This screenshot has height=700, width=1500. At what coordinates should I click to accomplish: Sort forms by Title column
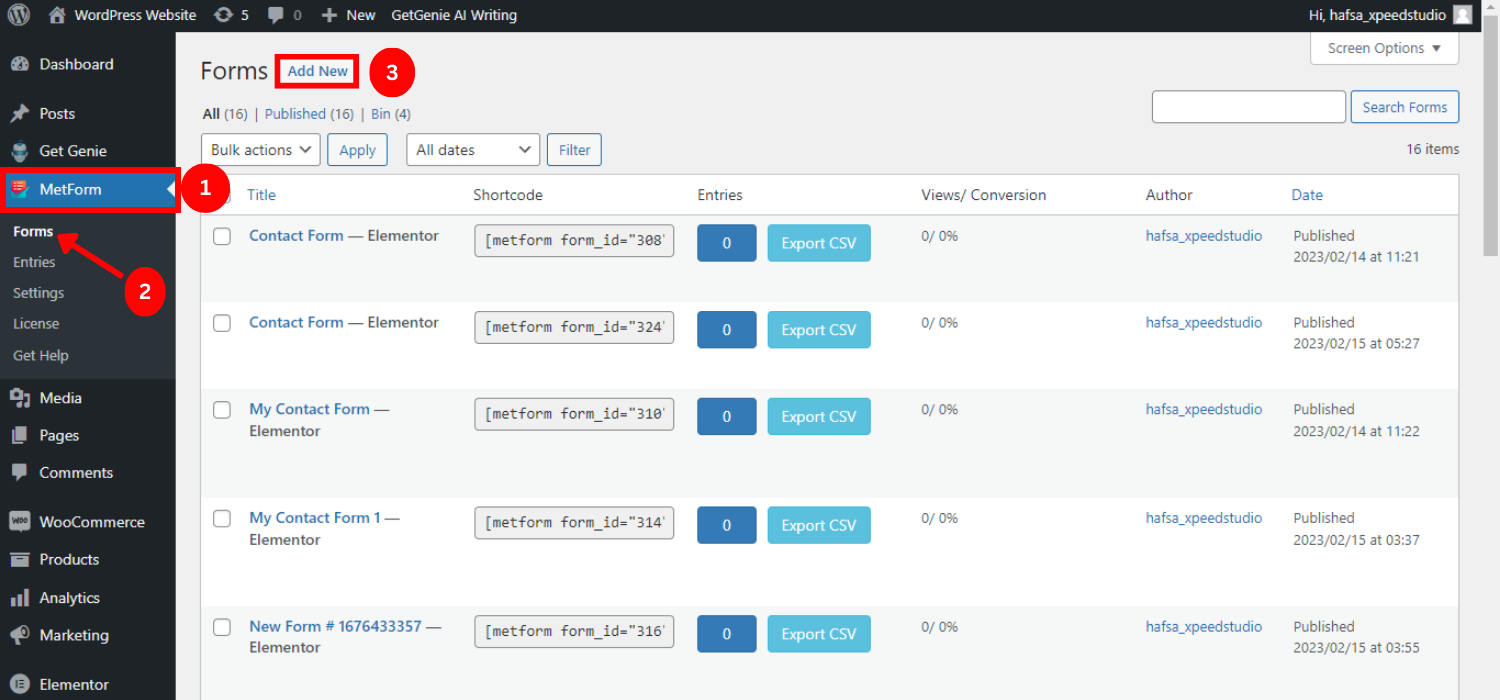[x=261, y=195]
